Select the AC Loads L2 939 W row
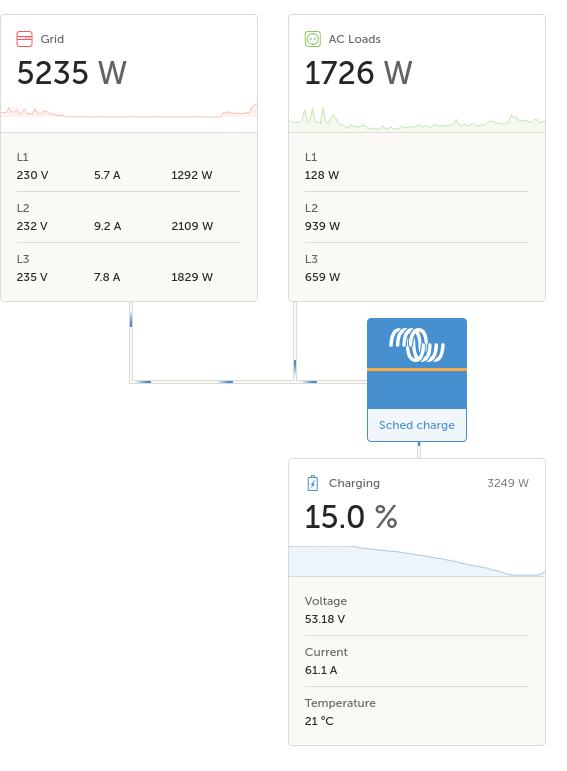 point(417,217)
